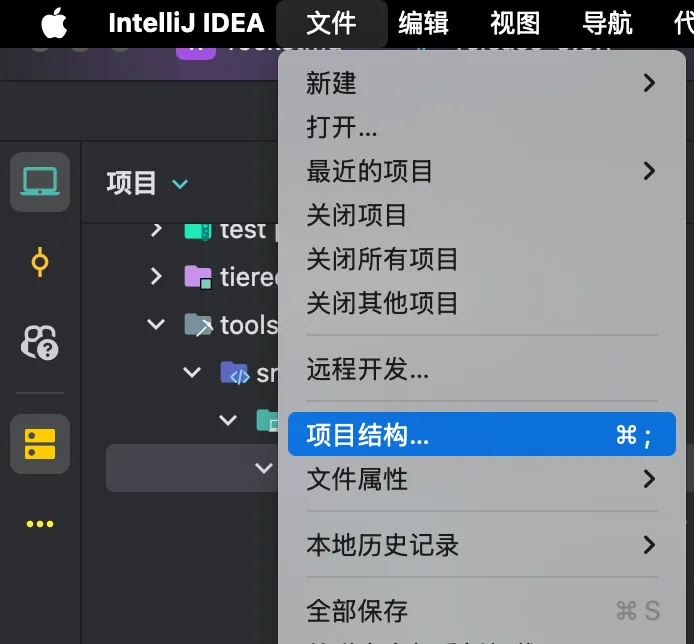The image size is (694, 644).
Task: Open the Project tool window icon
Action: (40, 182)
